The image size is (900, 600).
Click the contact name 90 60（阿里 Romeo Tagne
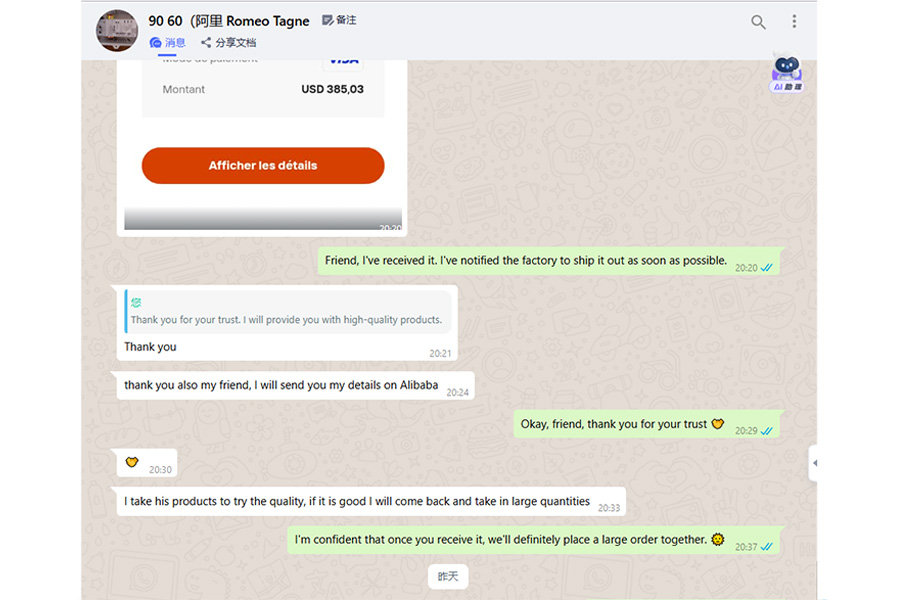pyautogui.click(x=228, y=20)
